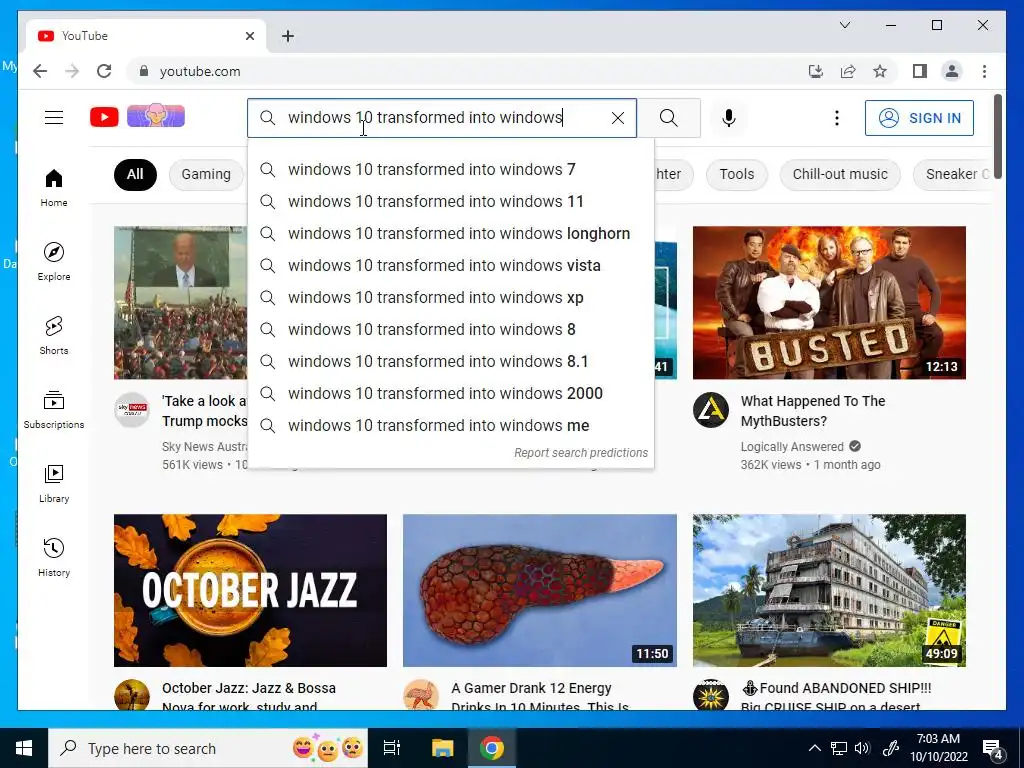This screenshot has width=1024, height=768.
Task: Choose suggestion ending in 'windows xp'
Action: 451,298
